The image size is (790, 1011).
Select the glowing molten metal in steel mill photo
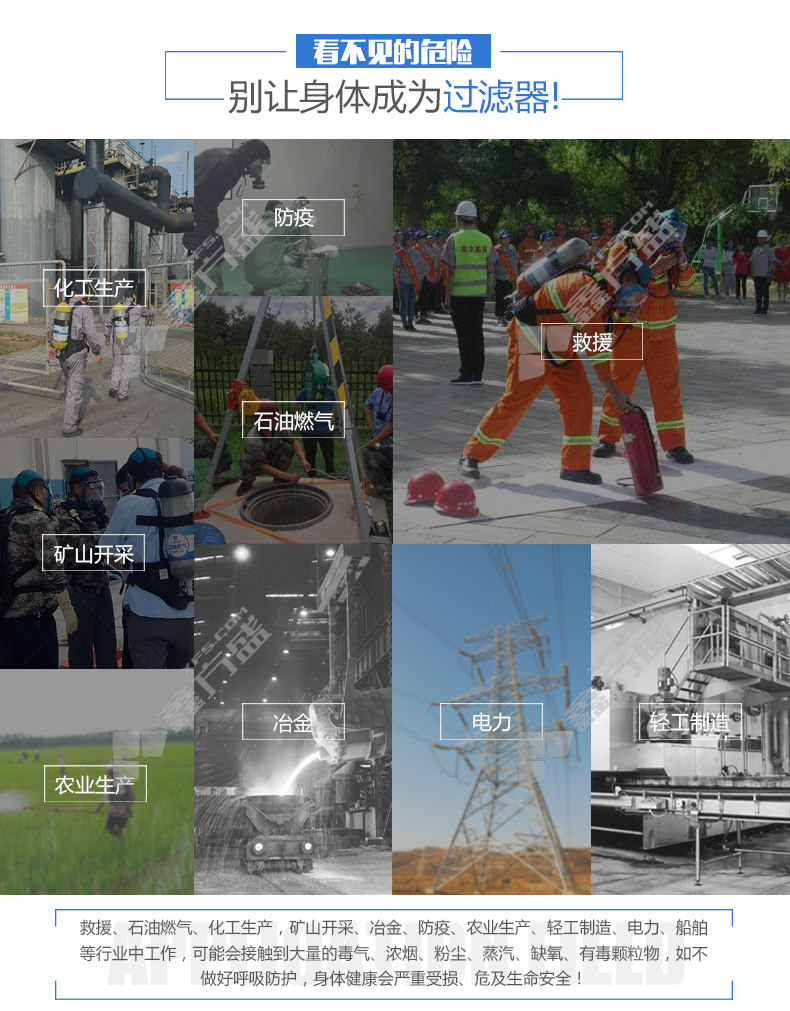pyautogui.click(x=298, y=775)
